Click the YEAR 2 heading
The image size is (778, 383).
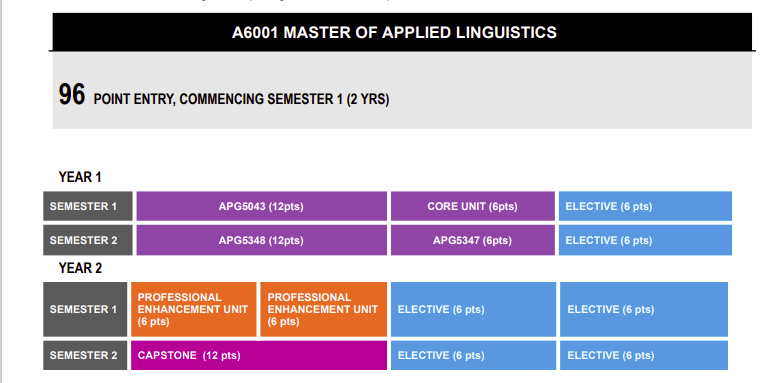click(80, 268)
